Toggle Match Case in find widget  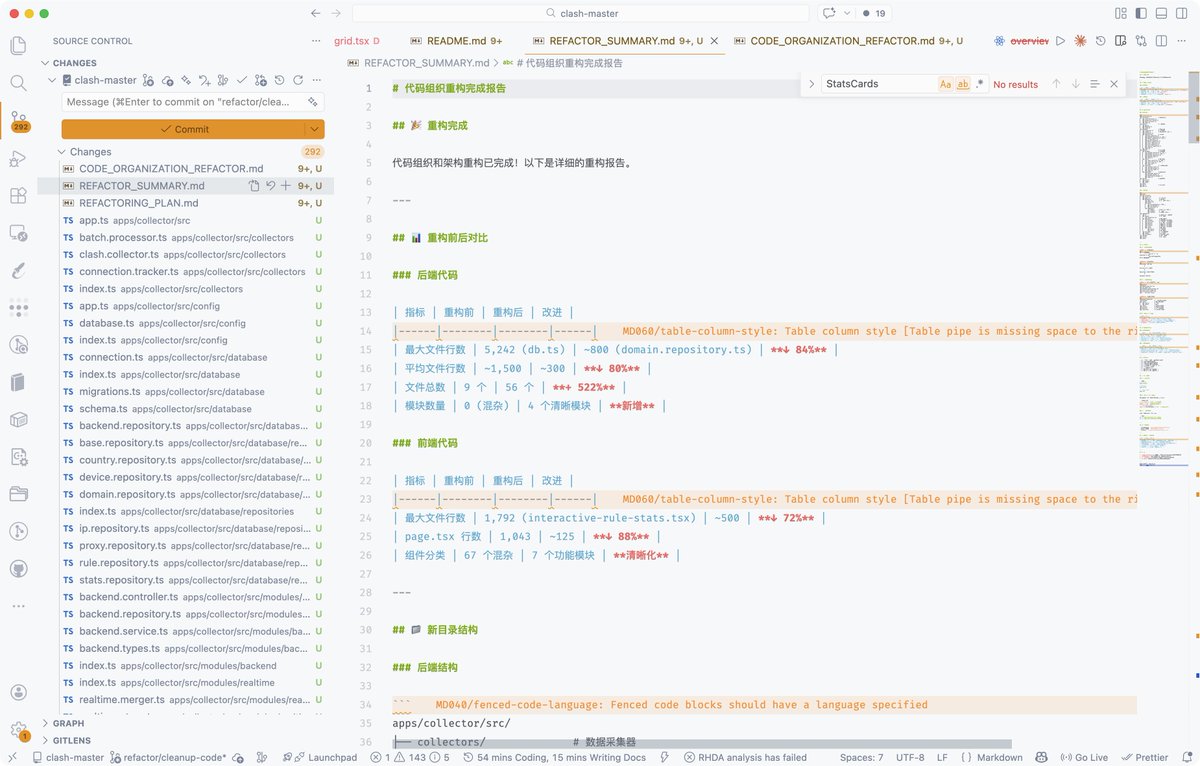946,84
